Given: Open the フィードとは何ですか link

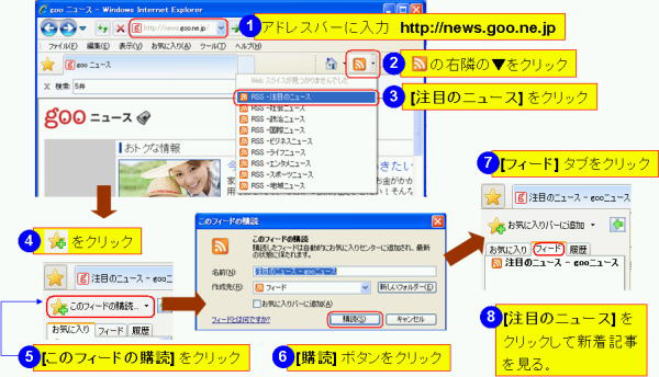Looking at the screenshot, I should [x=241, y=320].
